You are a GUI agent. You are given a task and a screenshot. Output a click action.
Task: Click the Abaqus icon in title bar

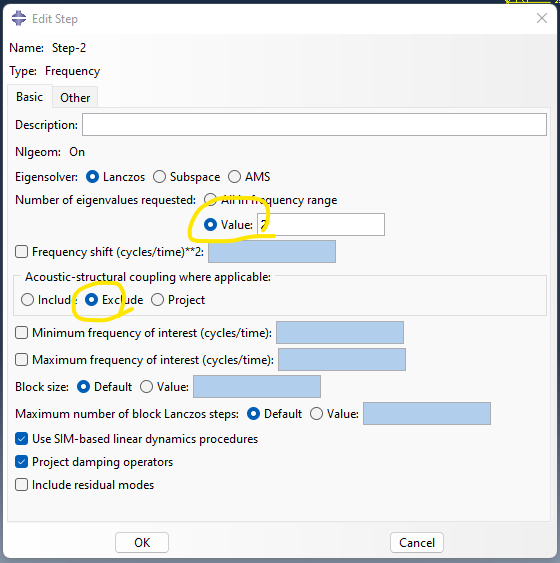(19, 18)
